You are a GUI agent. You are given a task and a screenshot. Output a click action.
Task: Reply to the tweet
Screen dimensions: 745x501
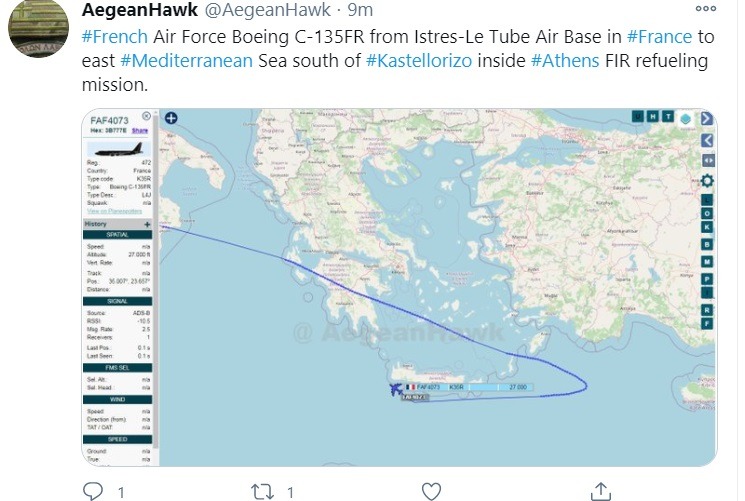click(x=93, y=491)
